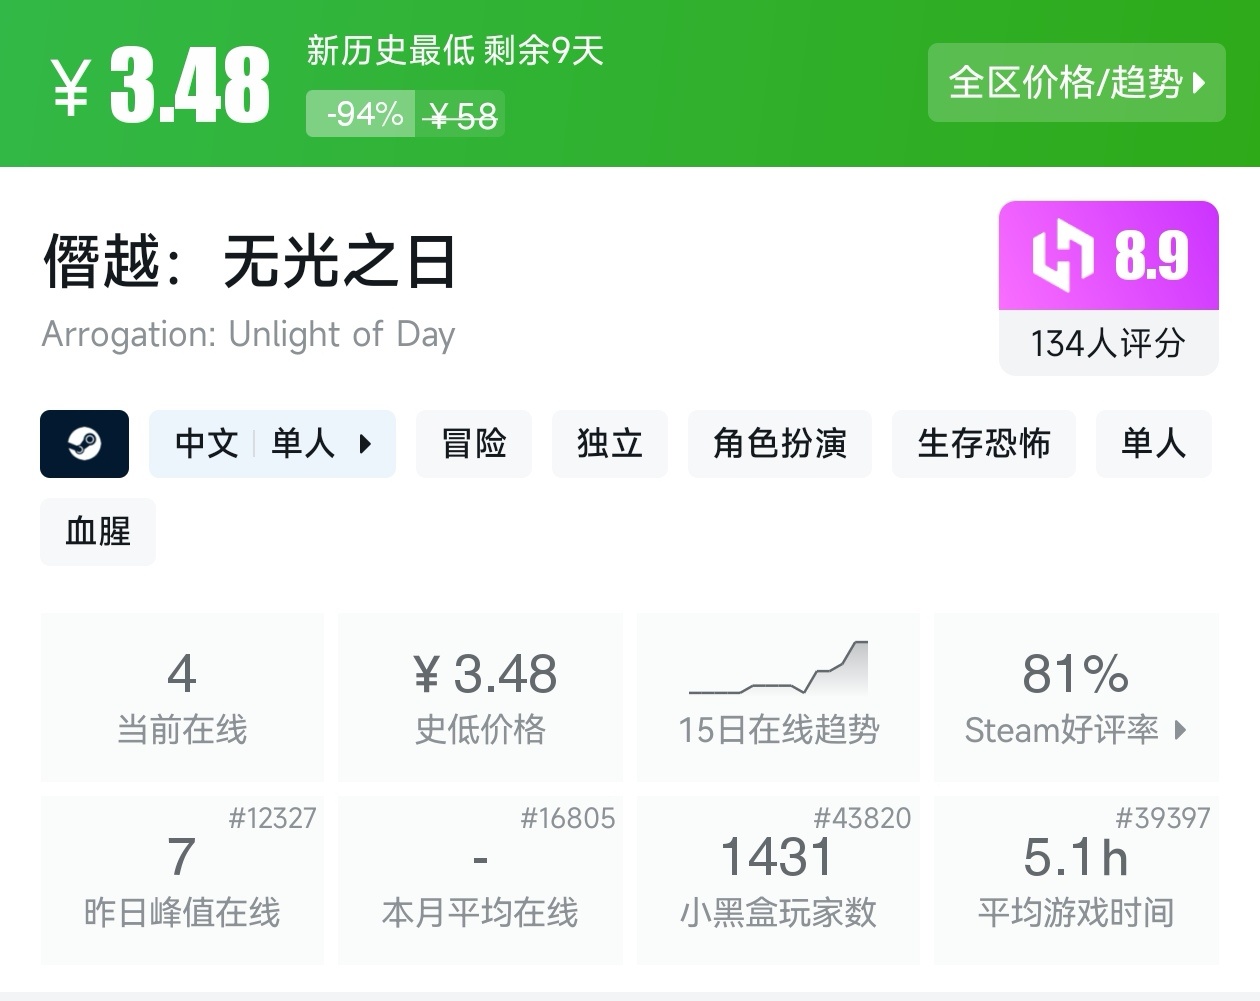This screenshot has height=1001, width=1260.
Task: Expand 全区价格/趋势 regional price trends
Action: click(1076, 83)
